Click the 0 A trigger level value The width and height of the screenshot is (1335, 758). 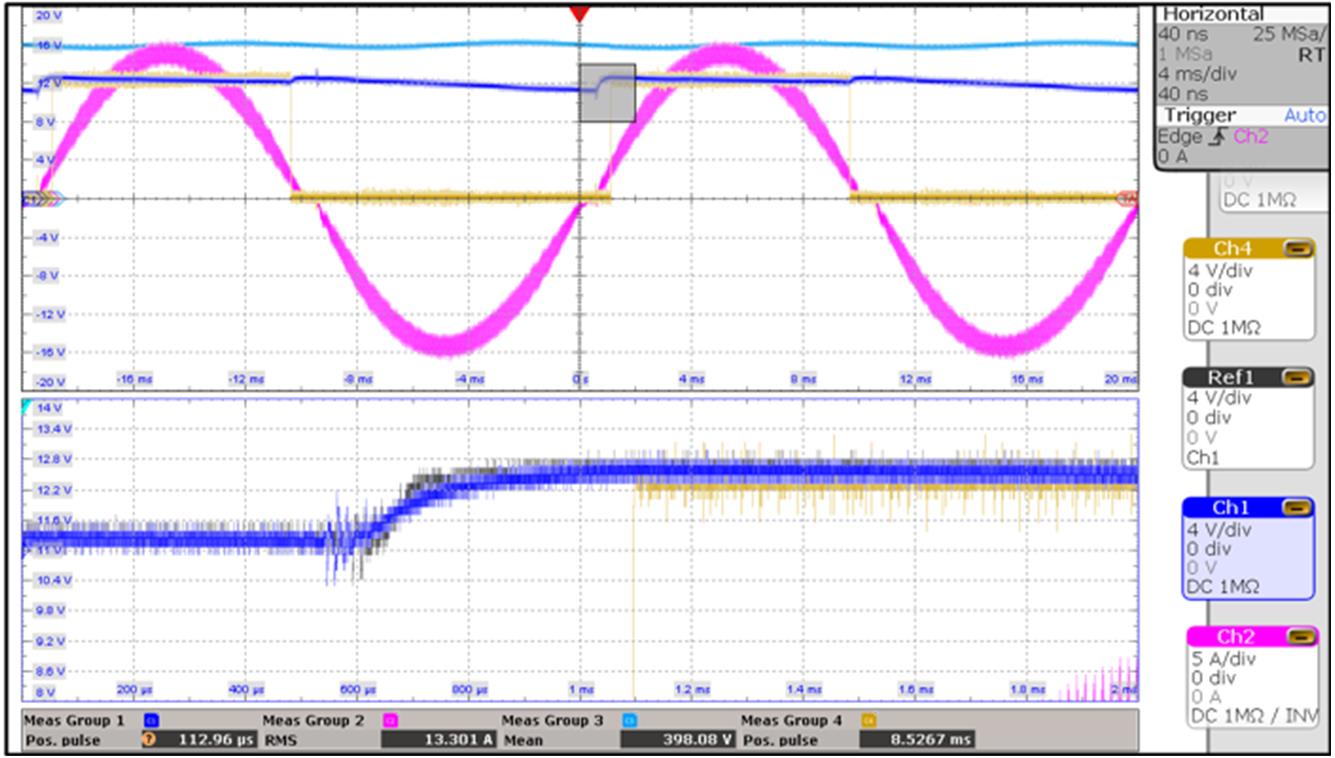pos(1172,157)
